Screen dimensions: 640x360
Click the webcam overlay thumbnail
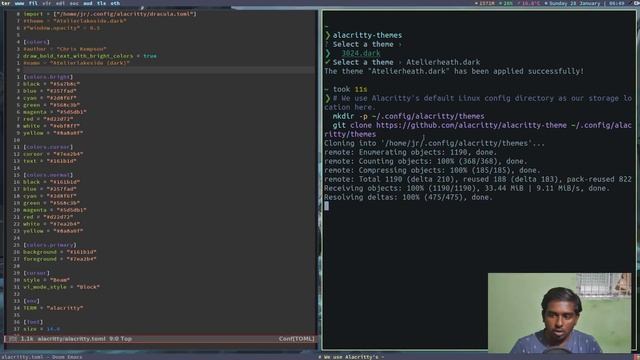pyautogui.click(x=560, y=313)
